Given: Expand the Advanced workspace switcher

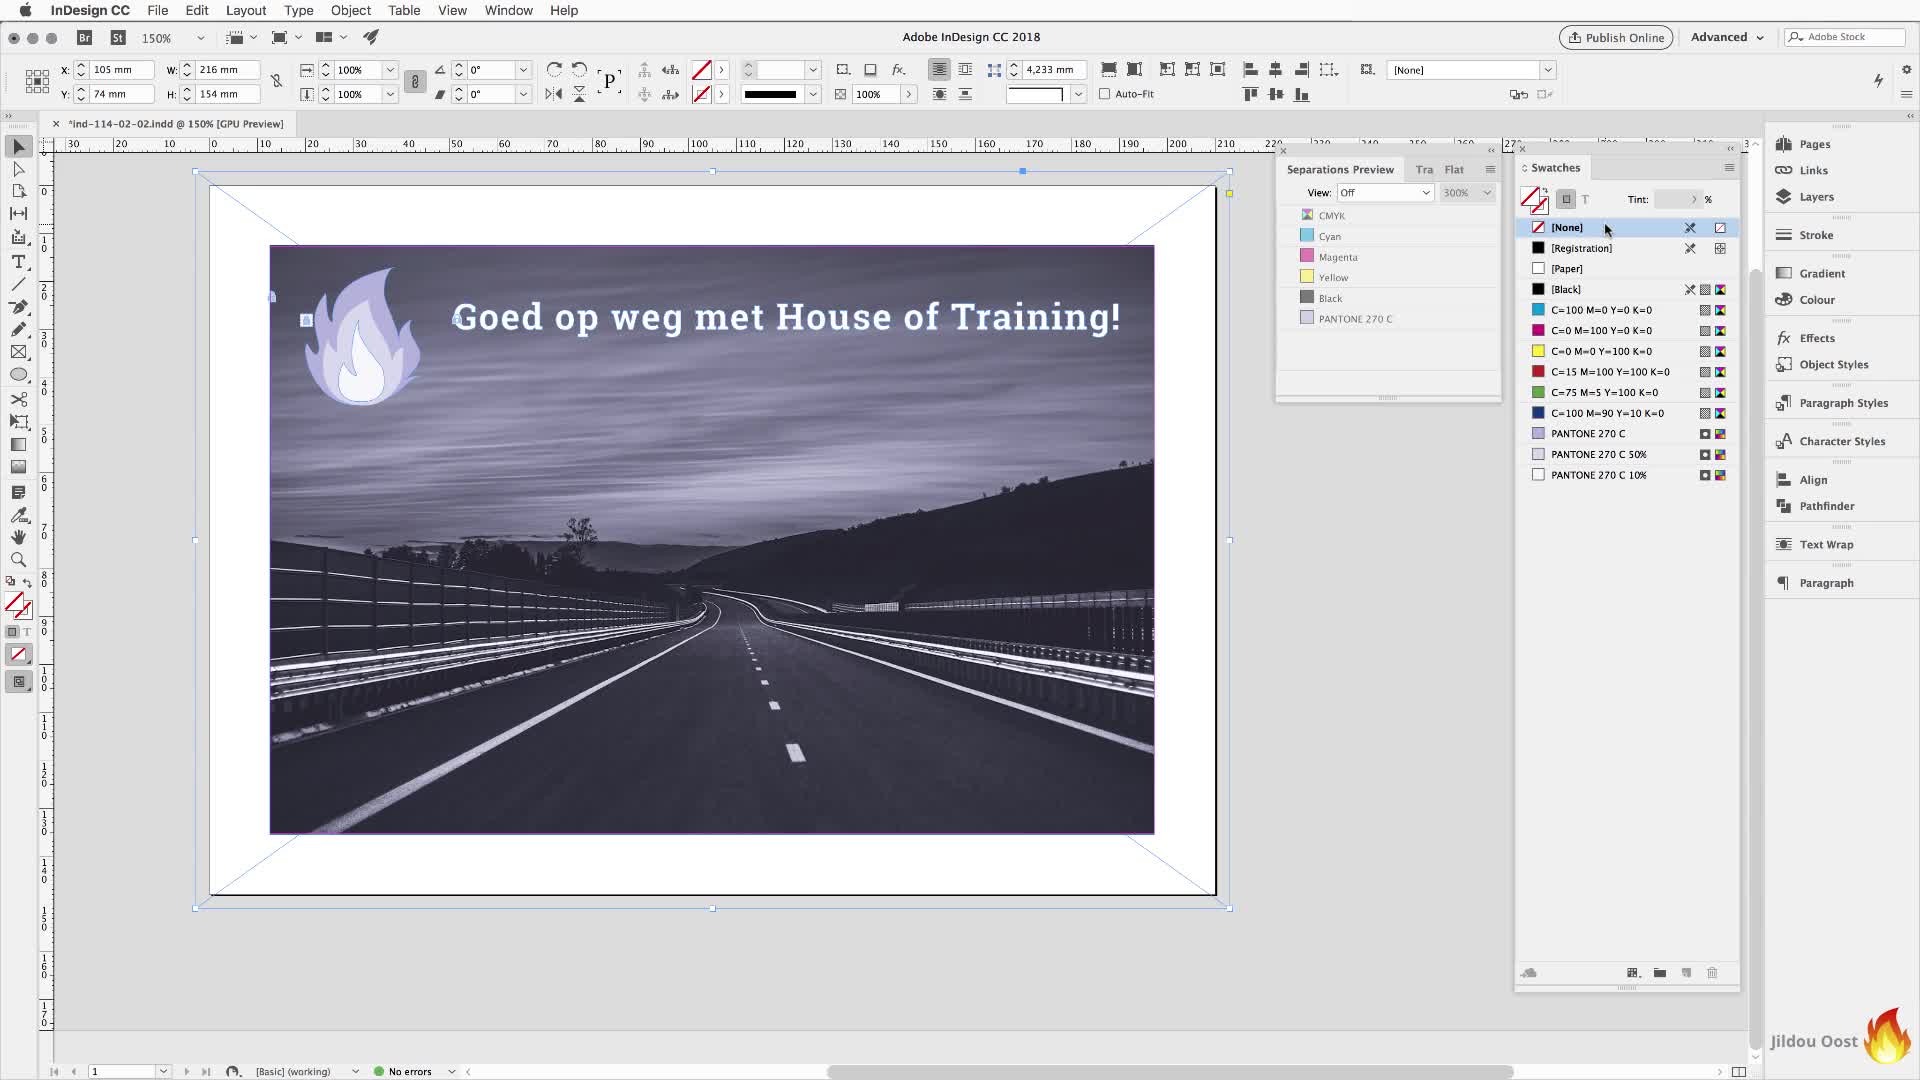Looking at the screenshot, I should (x=1727, y=37).
